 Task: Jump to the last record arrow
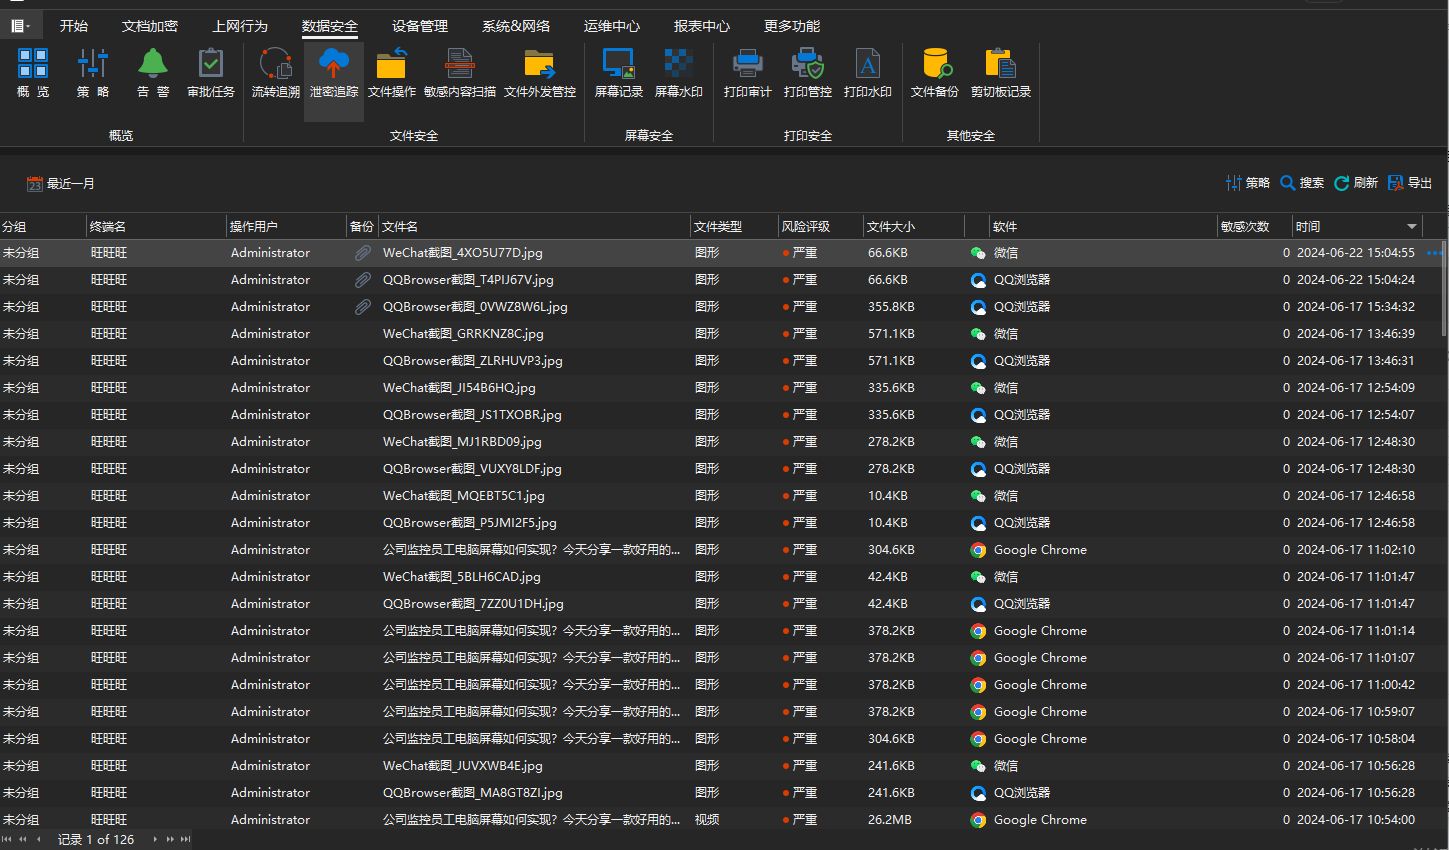click(185, 839)
